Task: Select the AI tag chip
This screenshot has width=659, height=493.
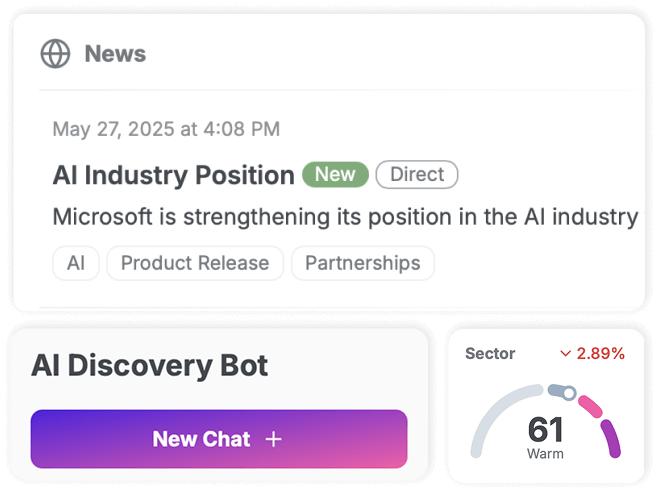Action: pos(76,263)
